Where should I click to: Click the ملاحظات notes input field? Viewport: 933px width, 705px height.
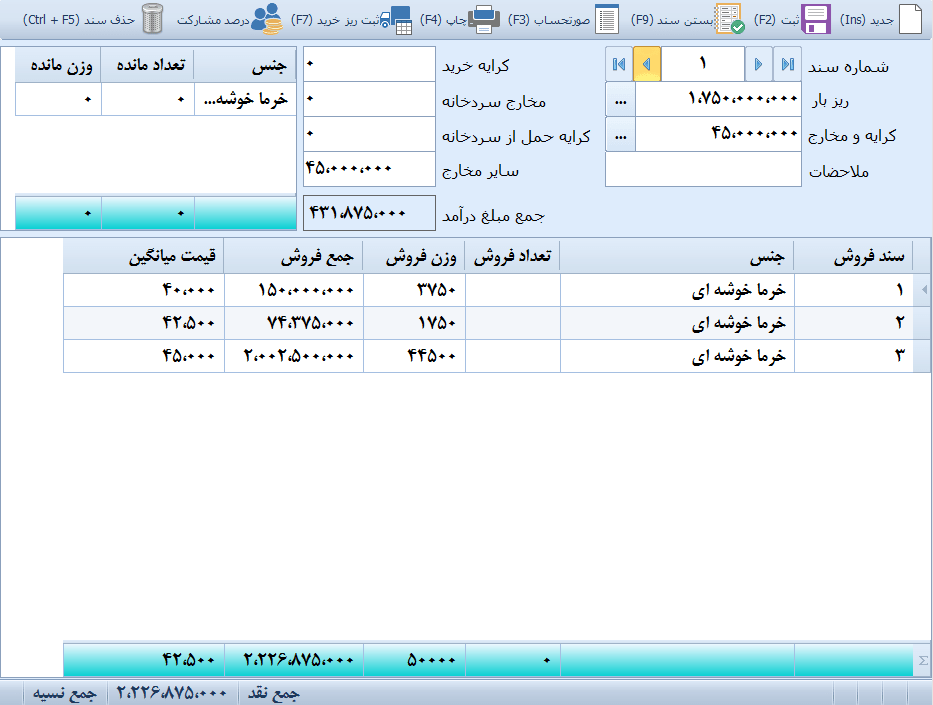point(703,170)
